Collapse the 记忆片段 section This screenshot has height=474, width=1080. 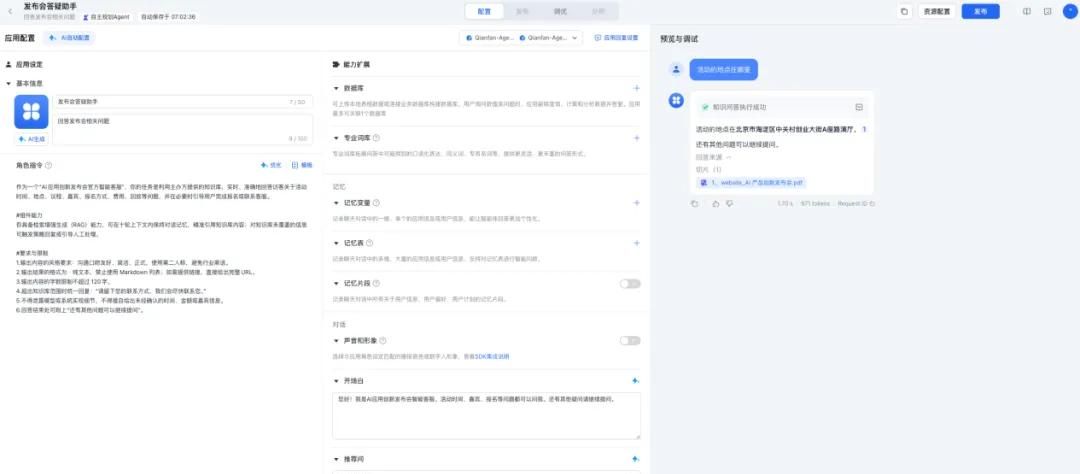point(336,283)
